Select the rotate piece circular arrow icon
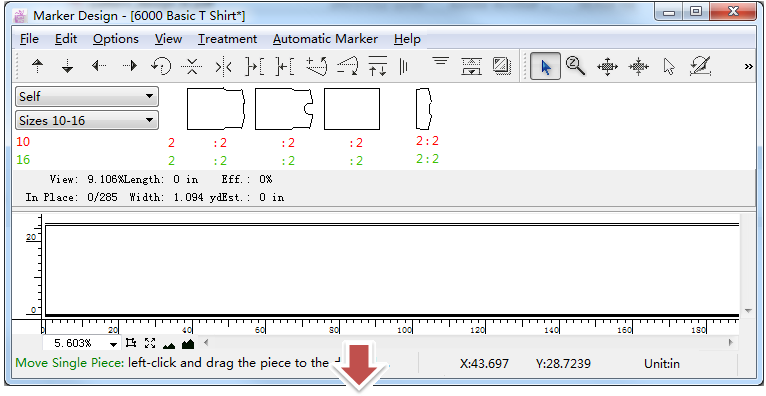 click(x=161, y=66)
